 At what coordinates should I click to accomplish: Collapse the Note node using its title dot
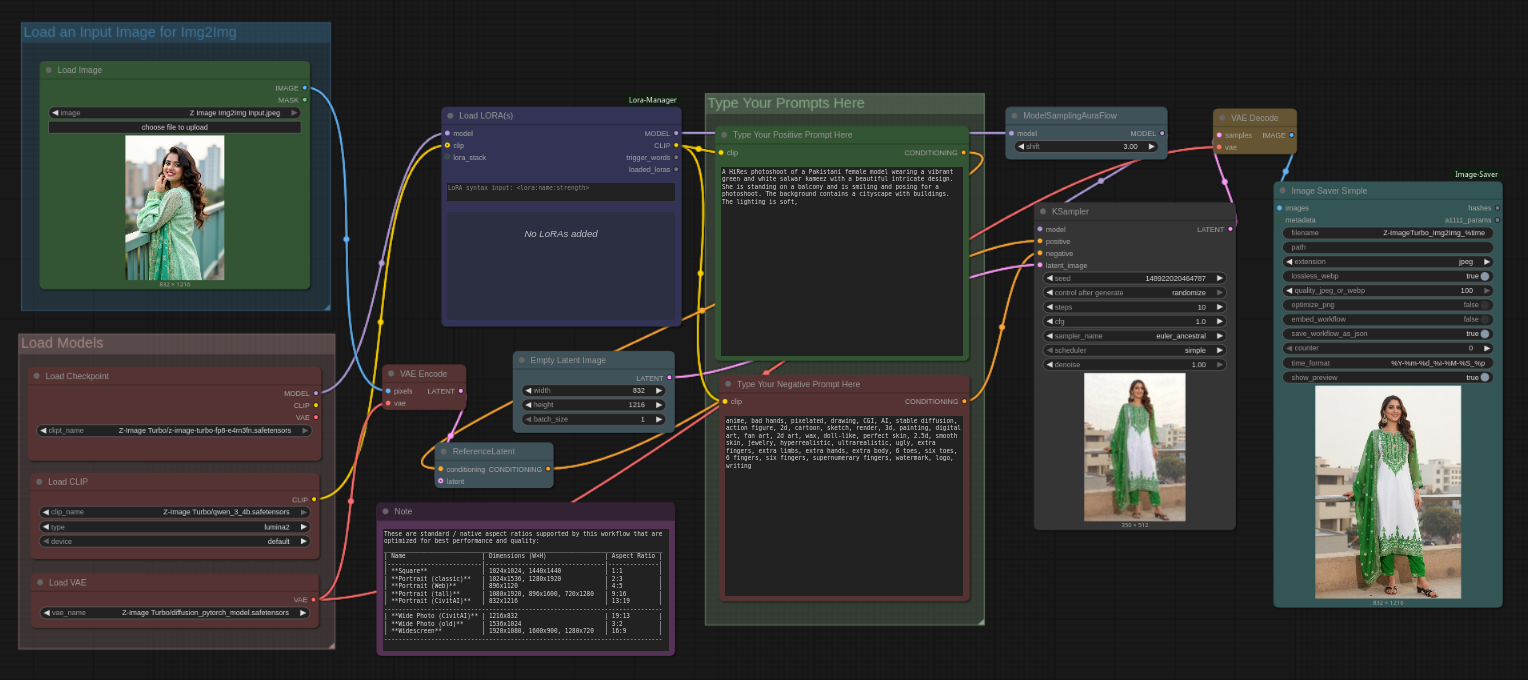click(x=385, y=511)
